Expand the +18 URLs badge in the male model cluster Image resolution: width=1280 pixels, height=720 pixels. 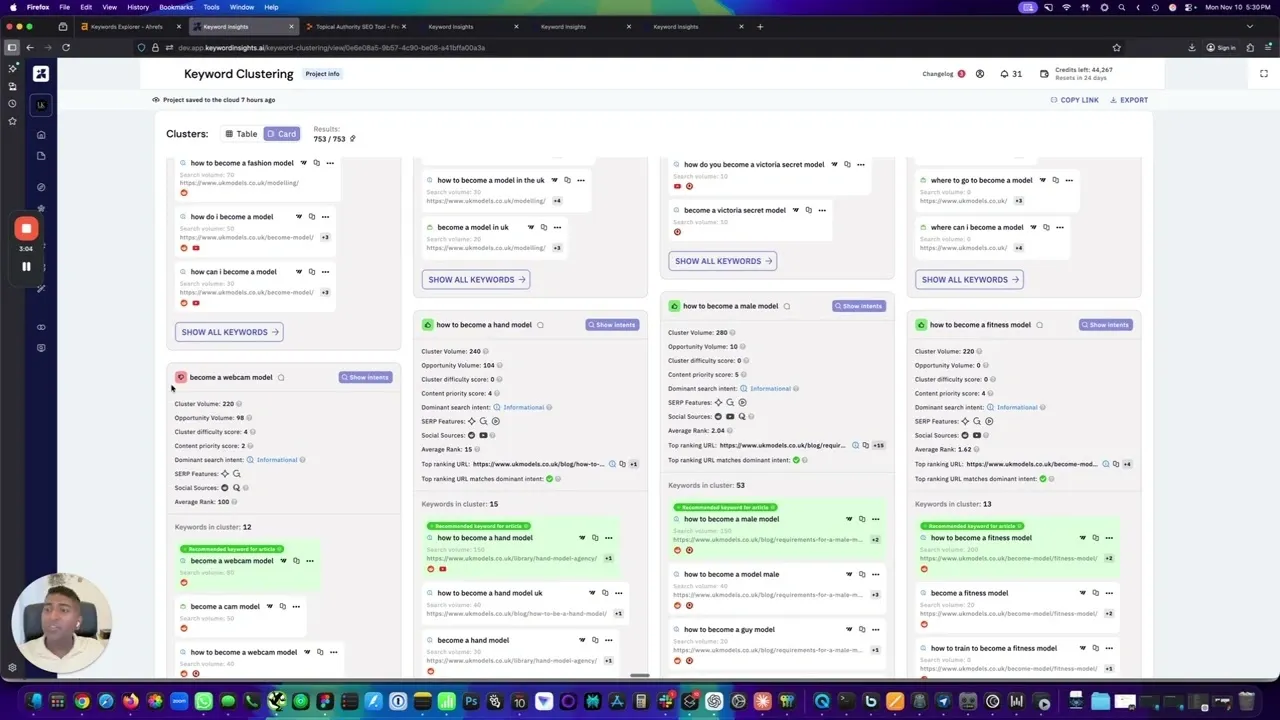(878, 445)
